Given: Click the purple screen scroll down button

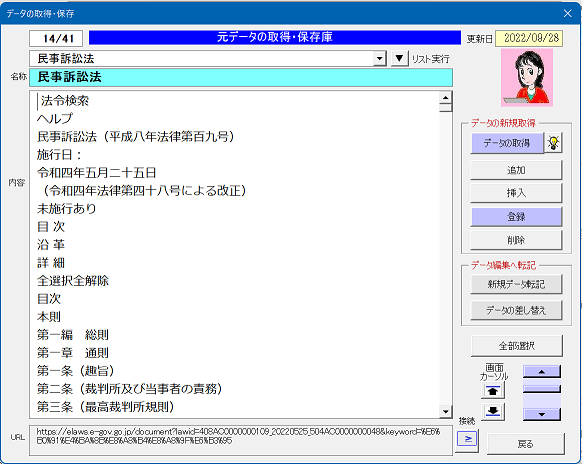Looking at the screenshot, I should 542,414.
